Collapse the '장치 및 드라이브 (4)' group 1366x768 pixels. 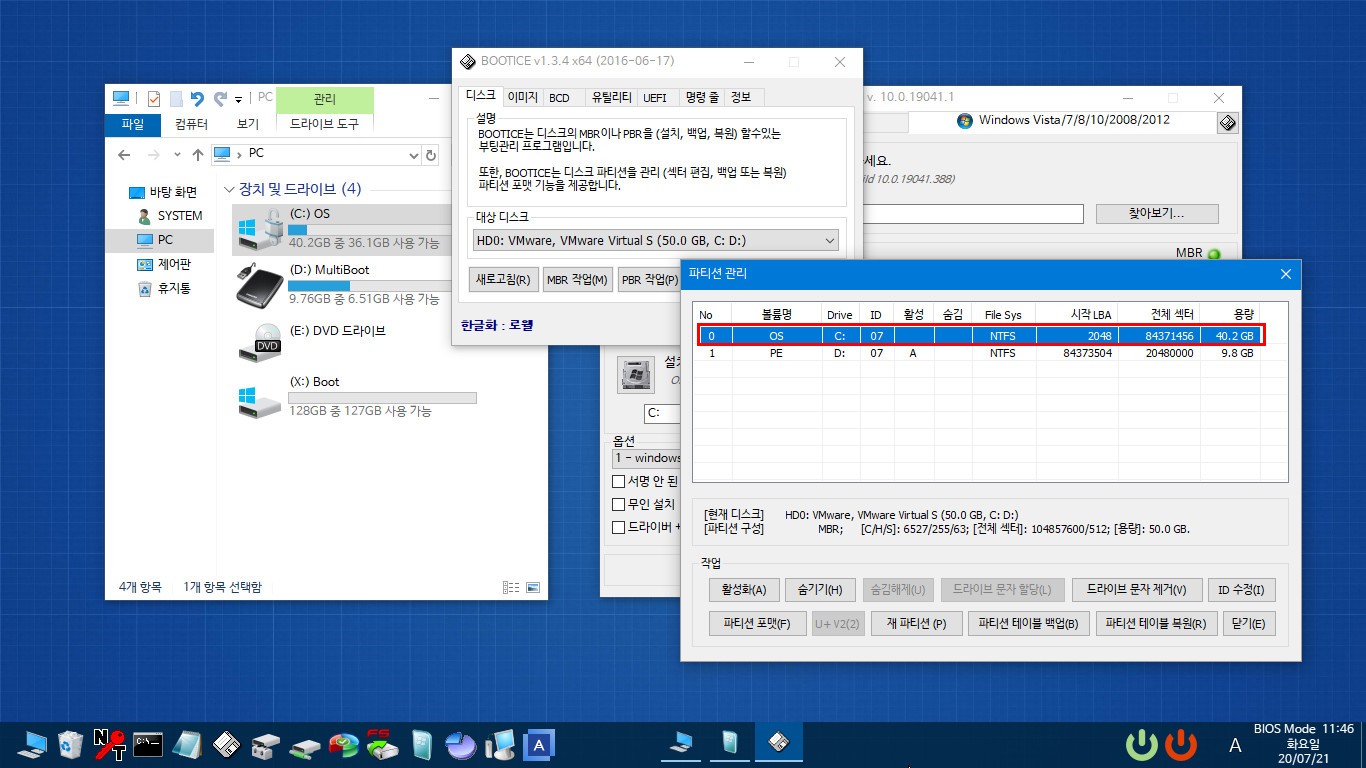coord(230,189)
